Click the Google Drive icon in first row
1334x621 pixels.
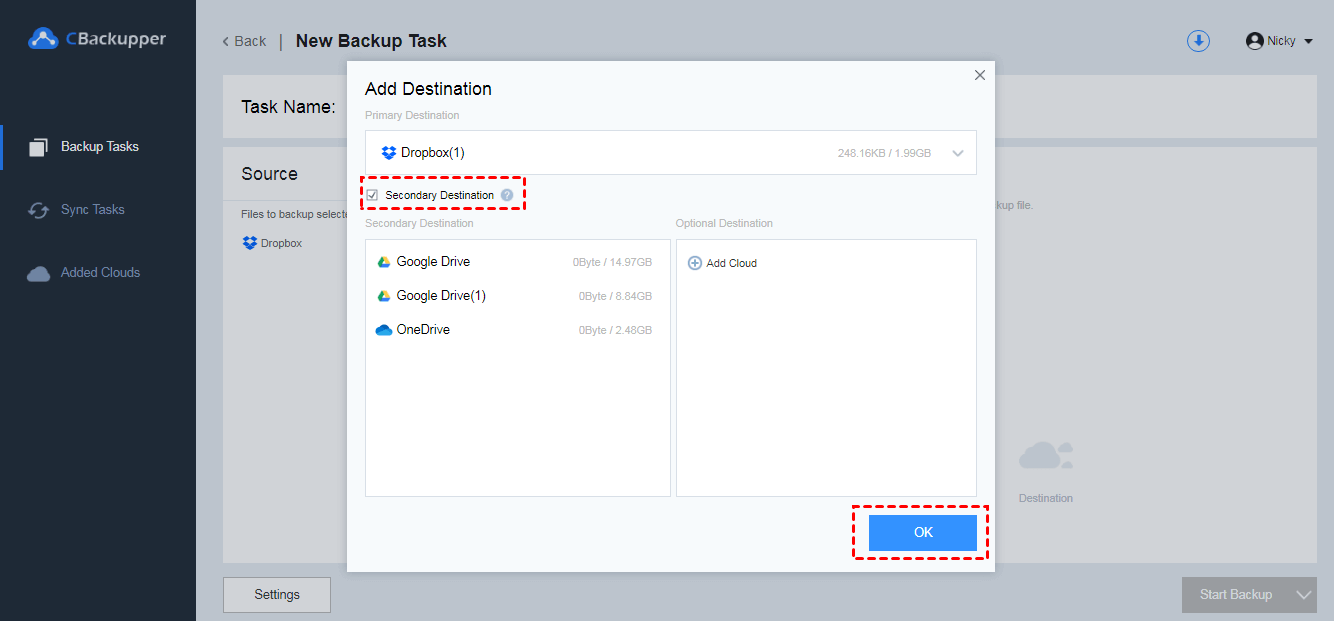[383, 262]
